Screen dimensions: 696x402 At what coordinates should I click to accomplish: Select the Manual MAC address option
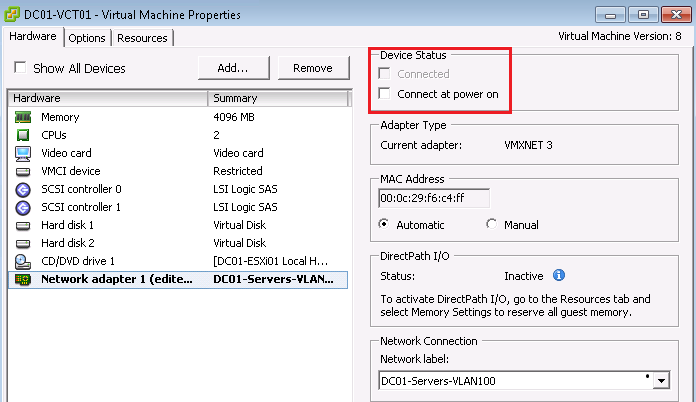[x=491, y=225]
